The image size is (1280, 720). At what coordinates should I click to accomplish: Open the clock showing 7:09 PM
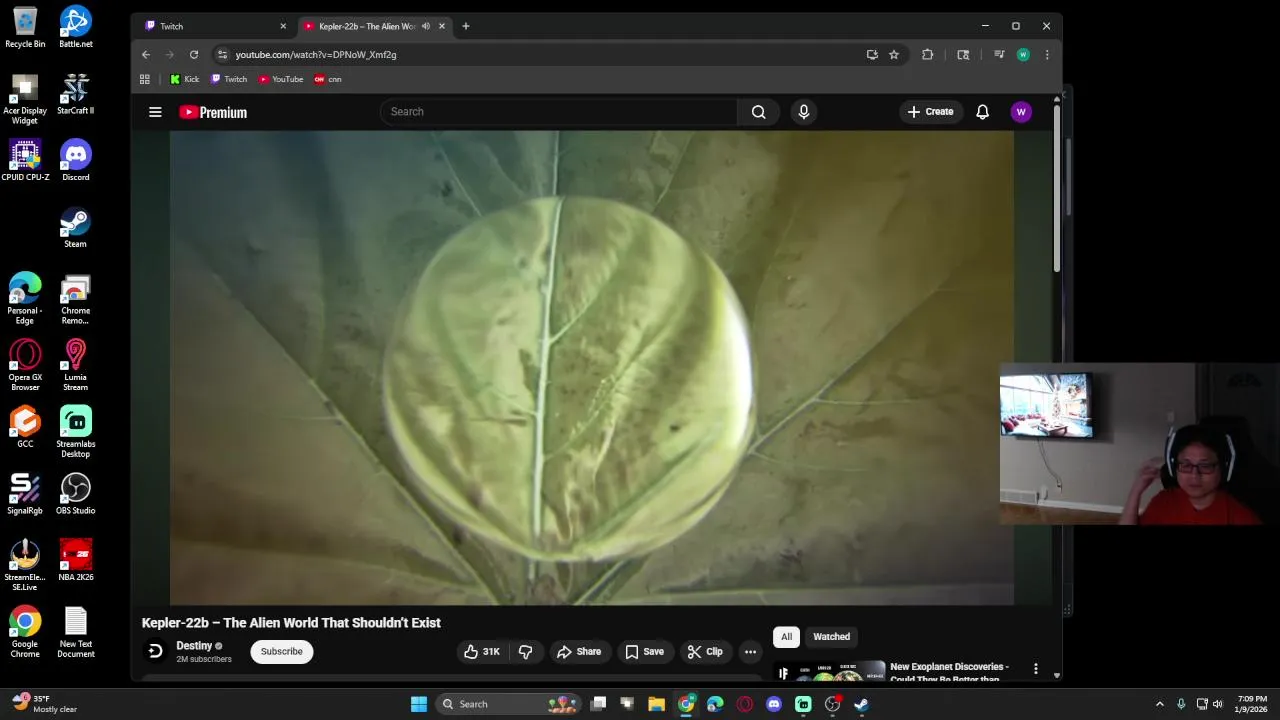click(x=1252, y=704)
